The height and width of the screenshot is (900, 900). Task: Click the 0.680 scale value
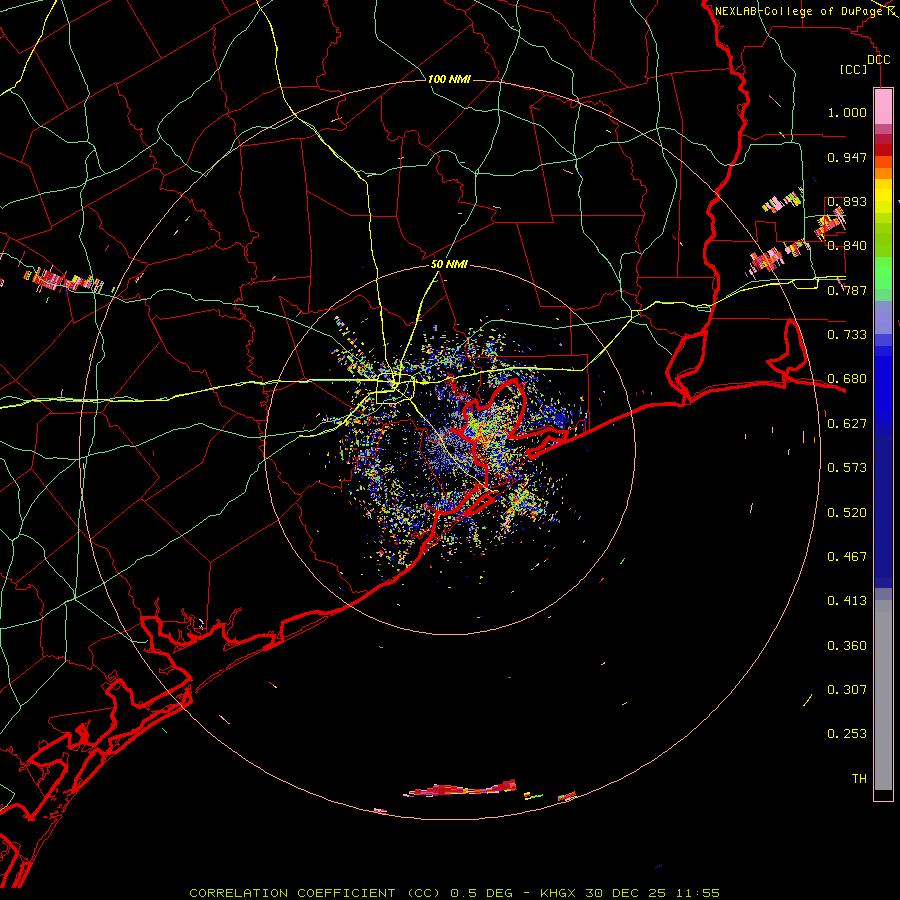847,379
